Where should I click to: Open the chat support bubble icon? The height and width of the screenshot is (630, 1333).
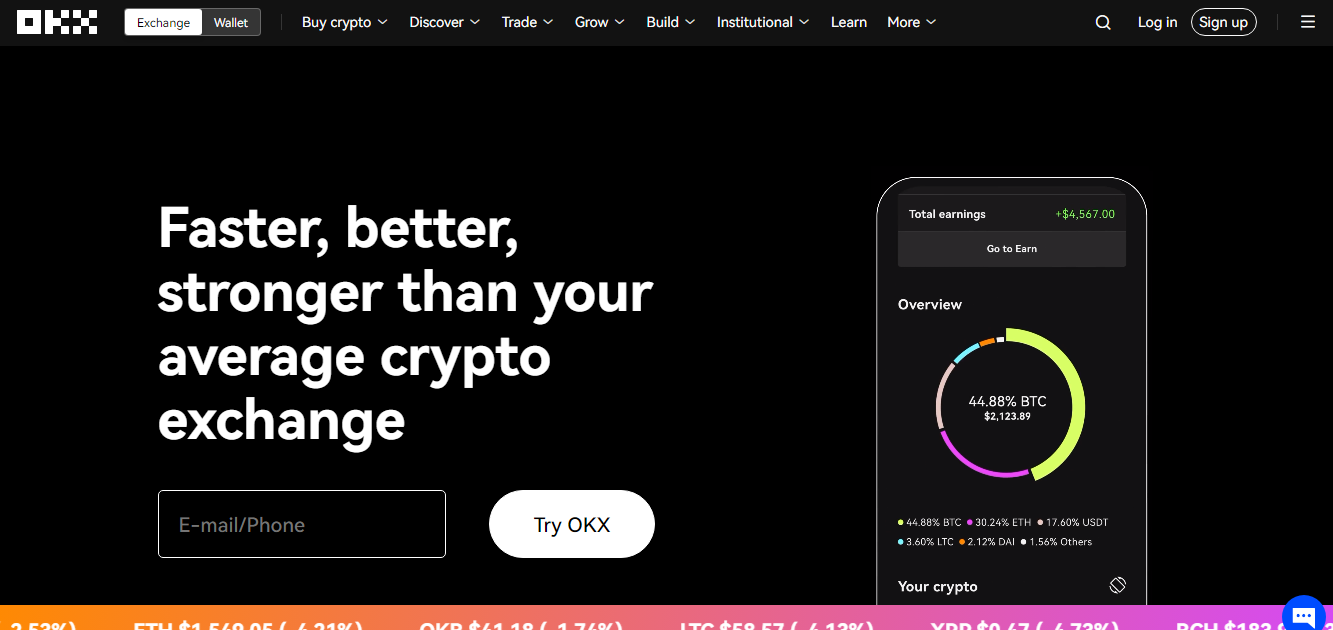click(1303, 613)
